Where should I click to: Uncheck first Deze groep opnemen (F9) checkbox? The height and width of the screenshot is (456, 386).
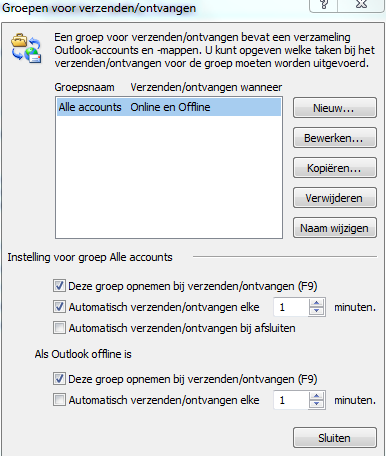tap(59, 286)
